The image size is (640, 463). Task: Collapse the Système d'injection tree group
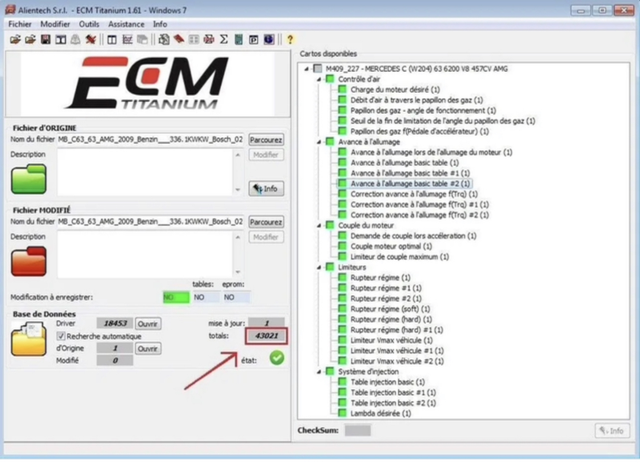318,372
